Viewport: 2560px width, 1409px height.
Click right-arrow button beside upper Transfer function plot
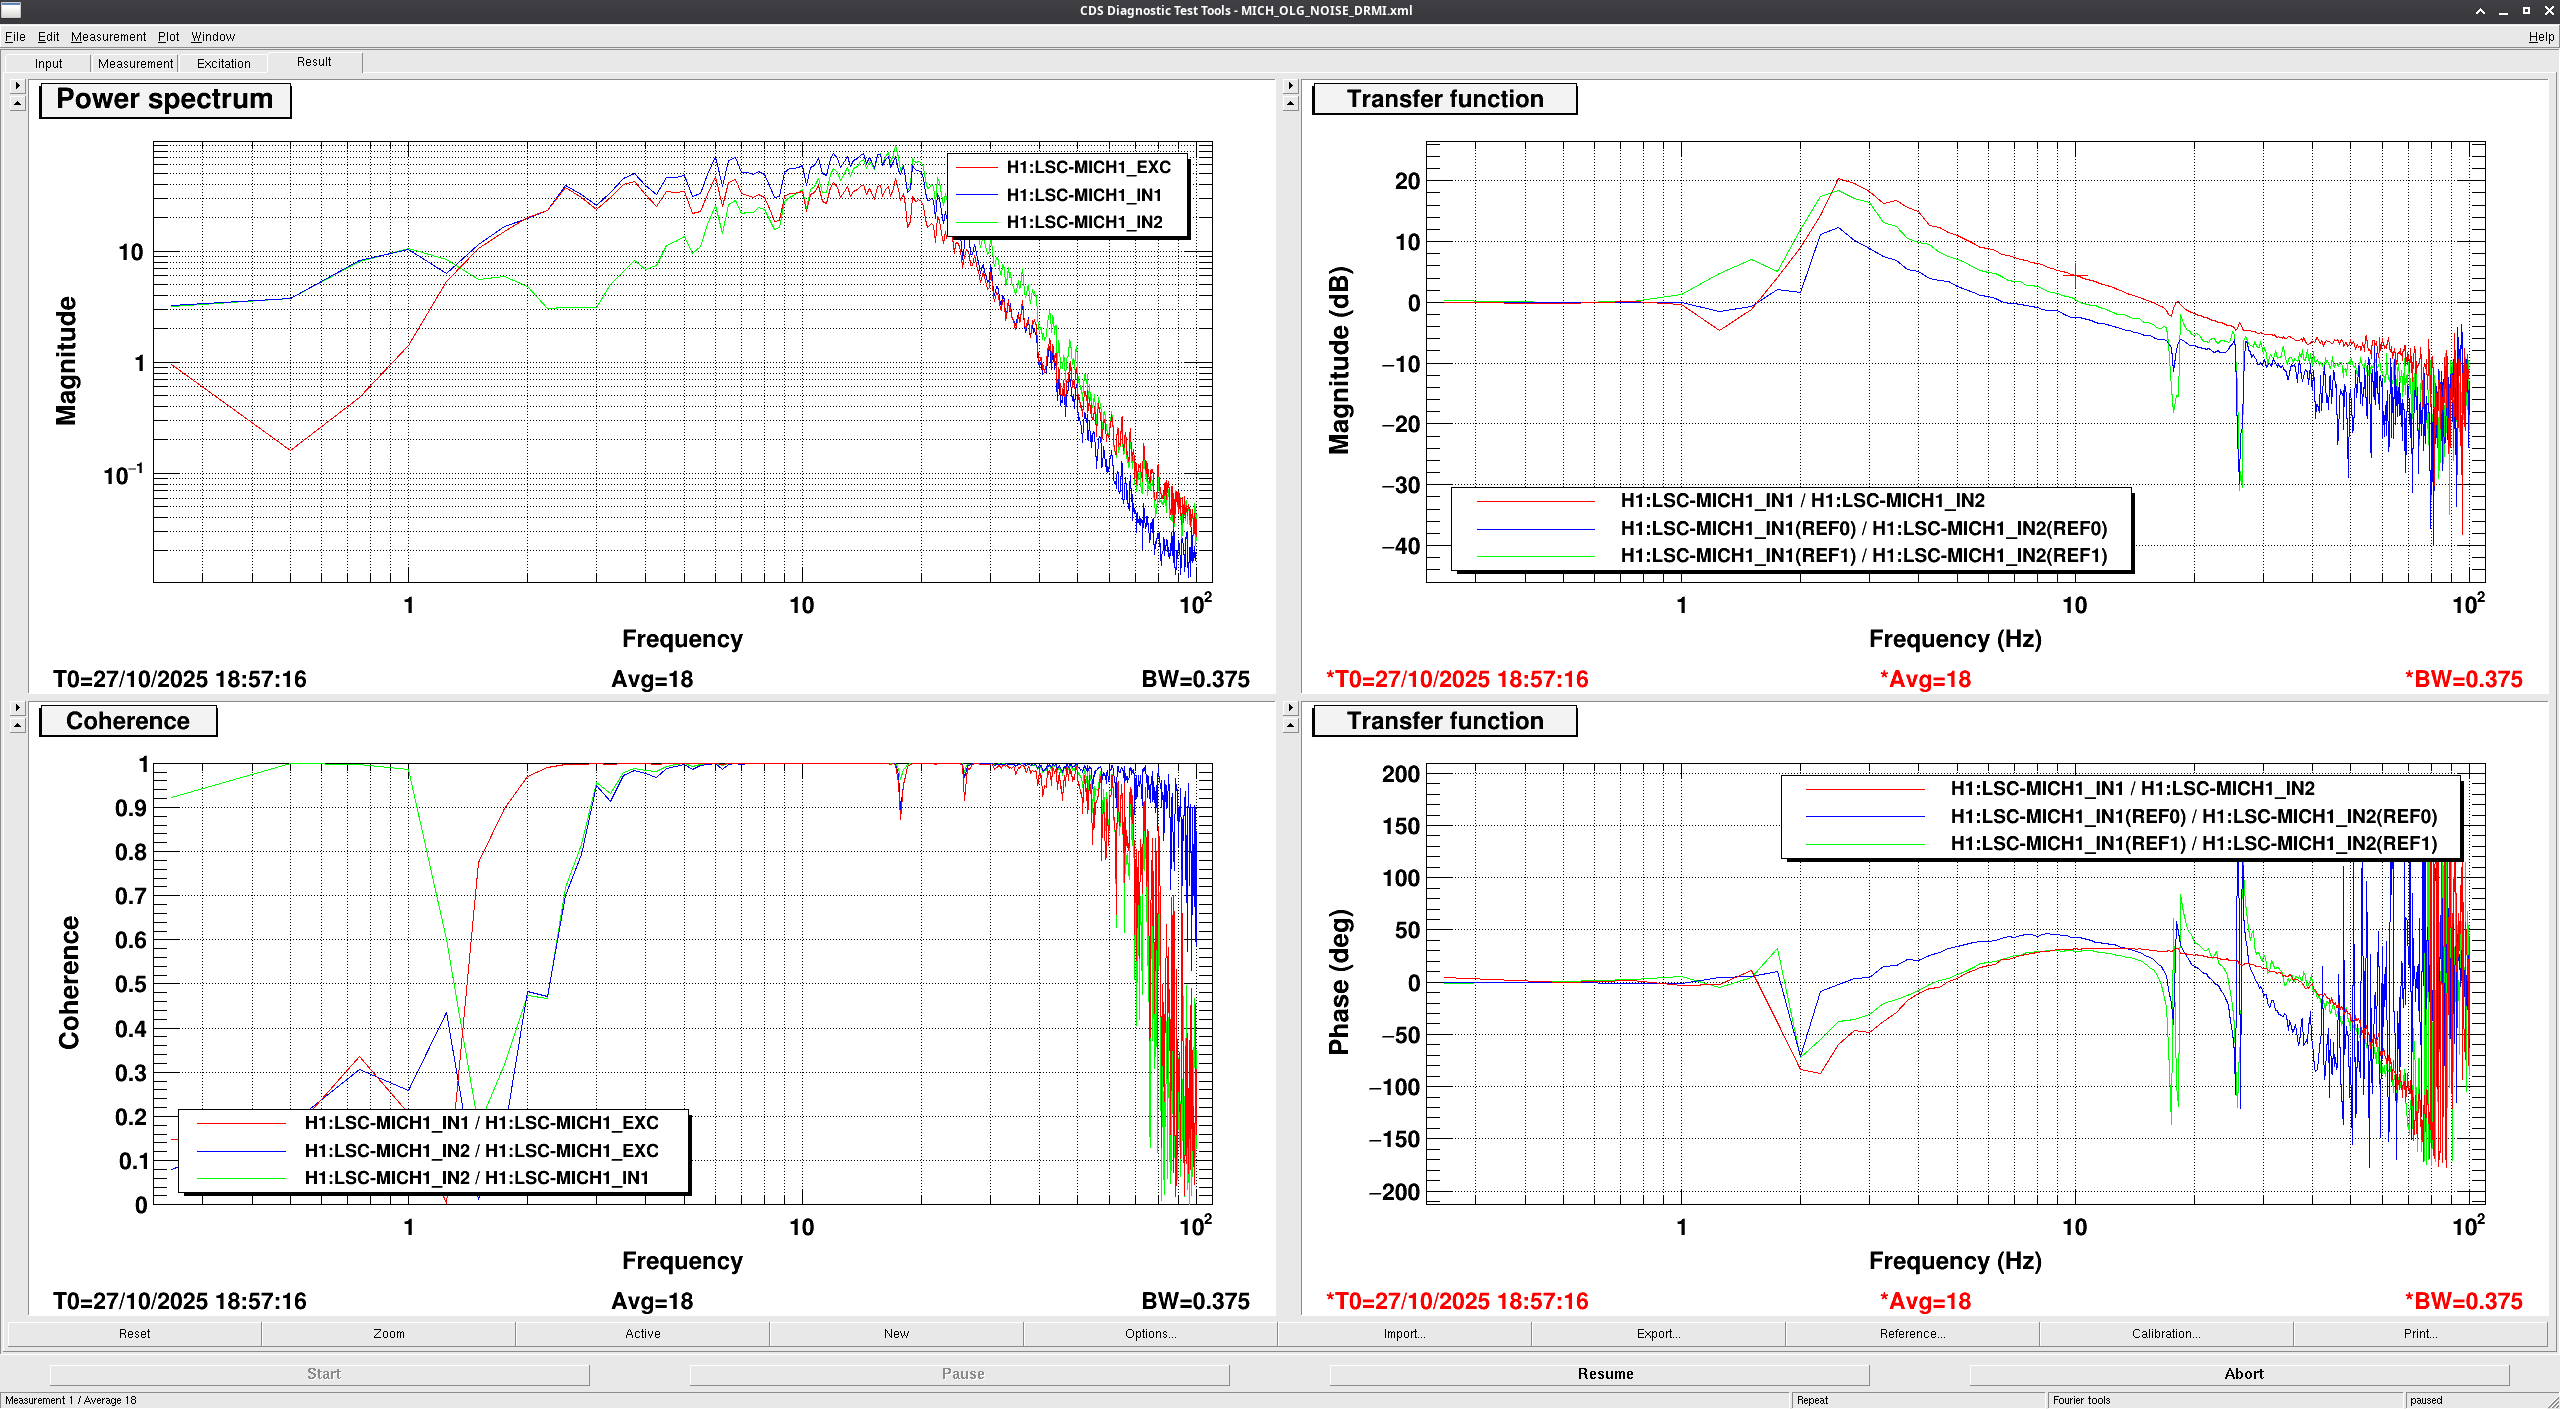(x=1290, y=86)
